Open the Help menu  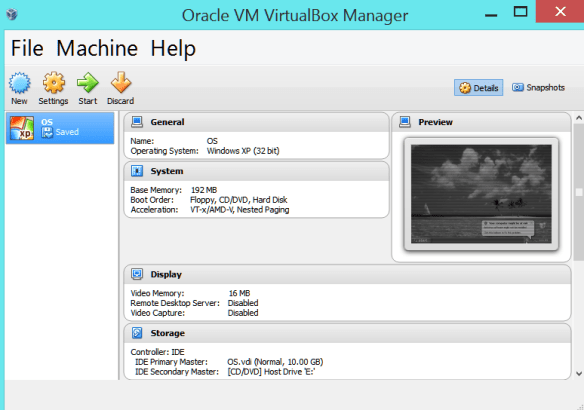tap(173, 48)
